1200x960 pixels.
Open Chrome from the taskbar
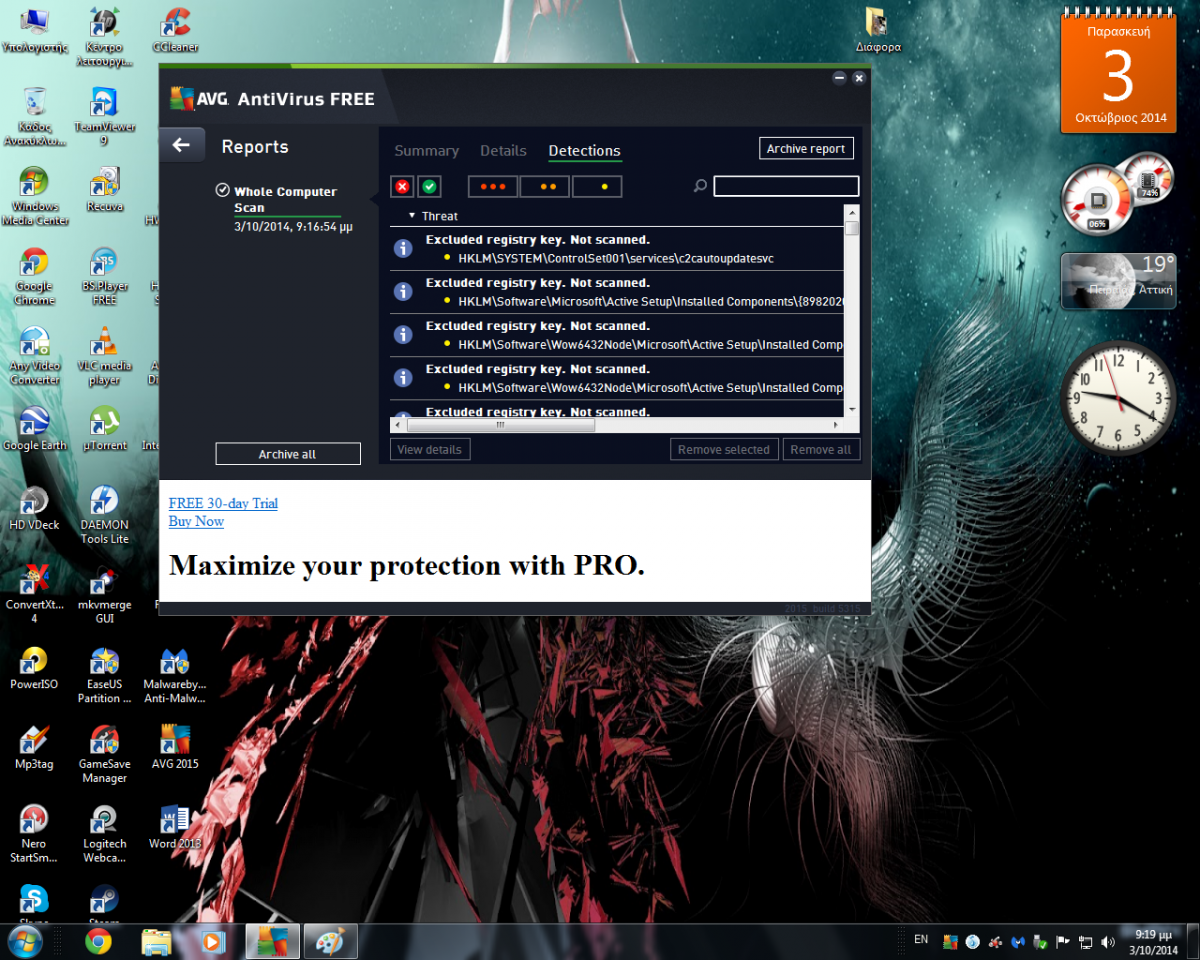[98, 941]
